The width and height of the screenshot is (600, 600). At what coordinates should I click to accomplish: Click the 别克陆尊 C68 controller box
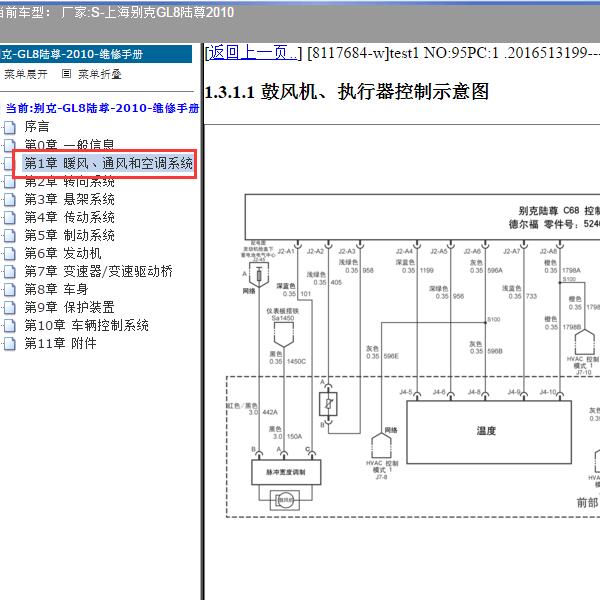point(422,217)
